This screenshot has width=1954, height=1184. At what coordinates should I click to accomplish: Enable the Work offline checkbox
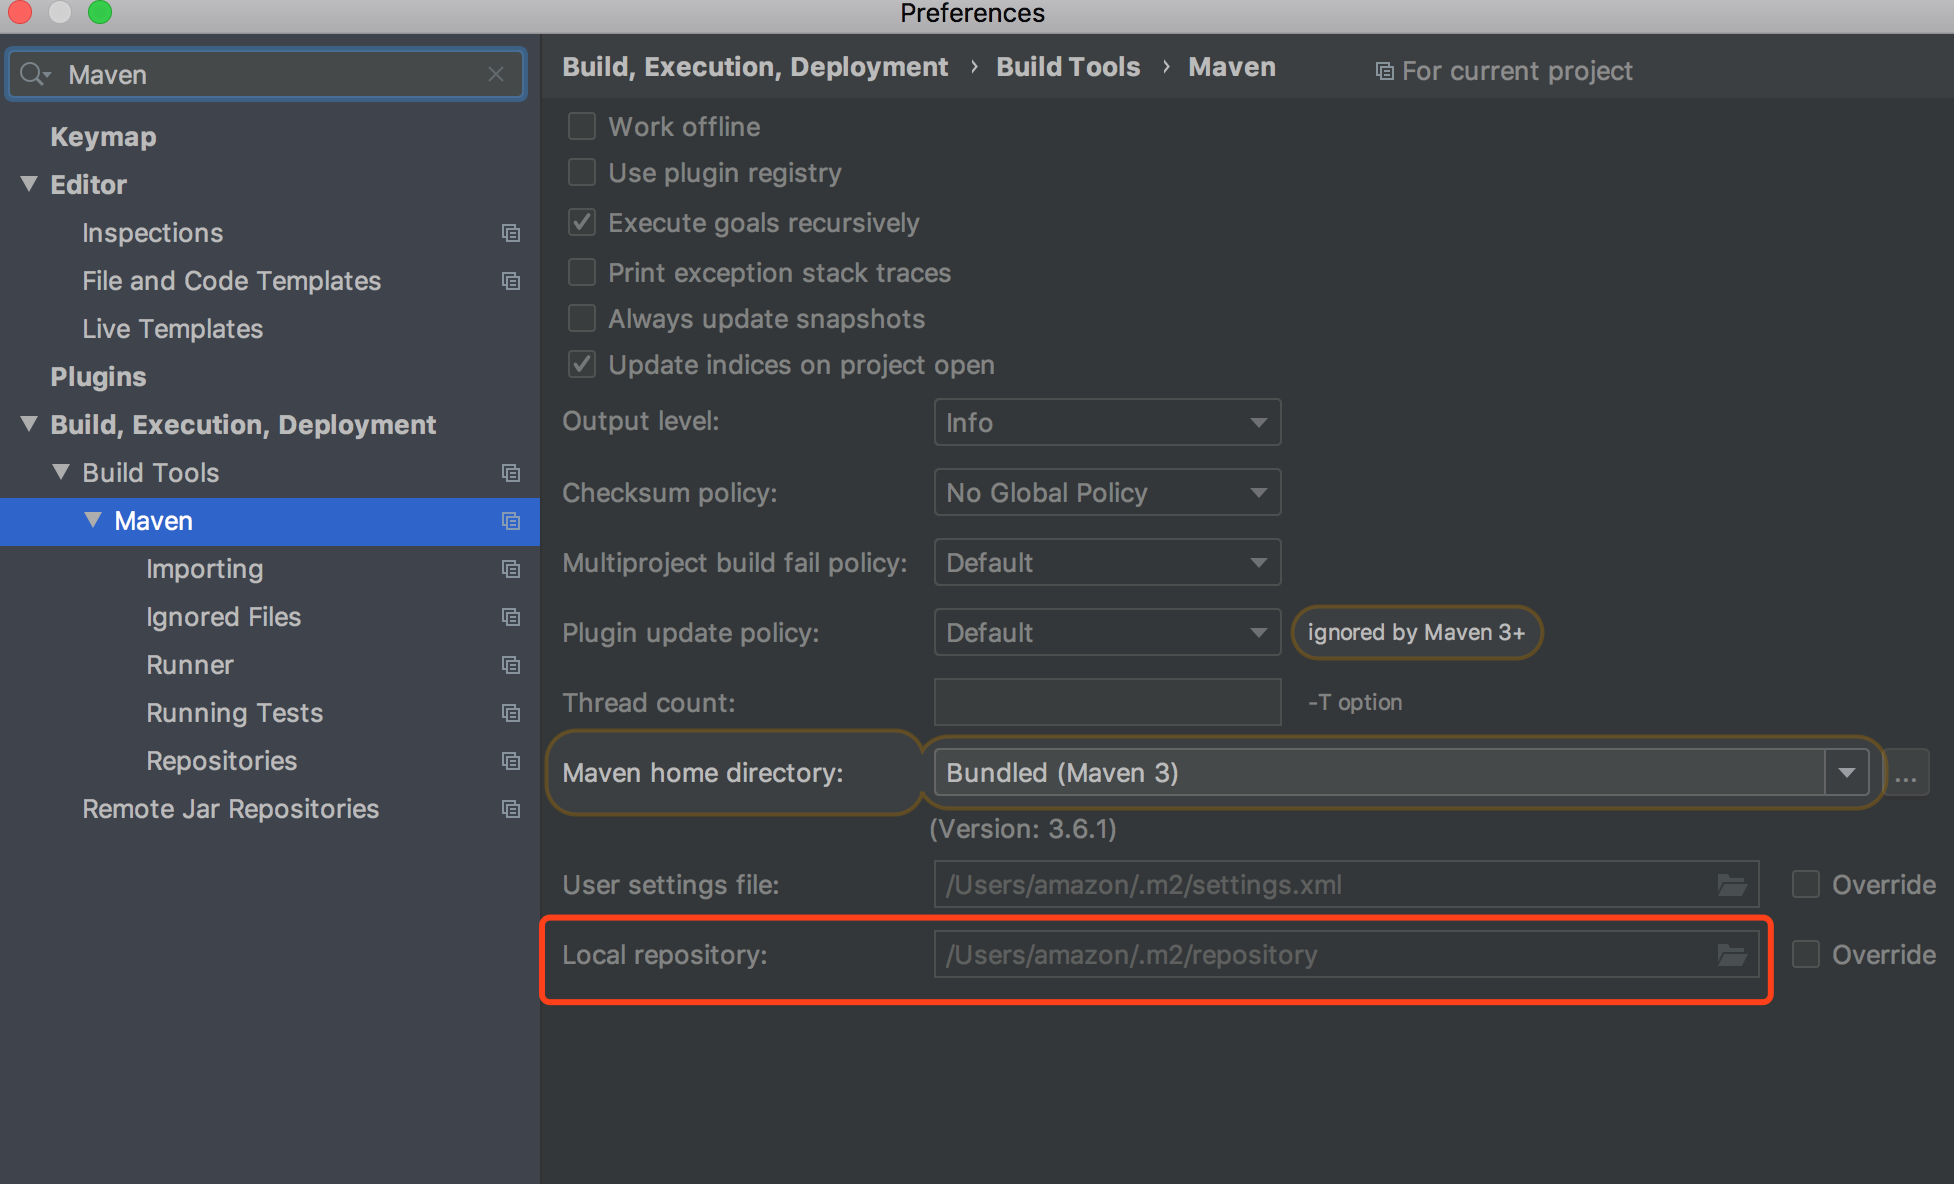click(x=582, y=126)
